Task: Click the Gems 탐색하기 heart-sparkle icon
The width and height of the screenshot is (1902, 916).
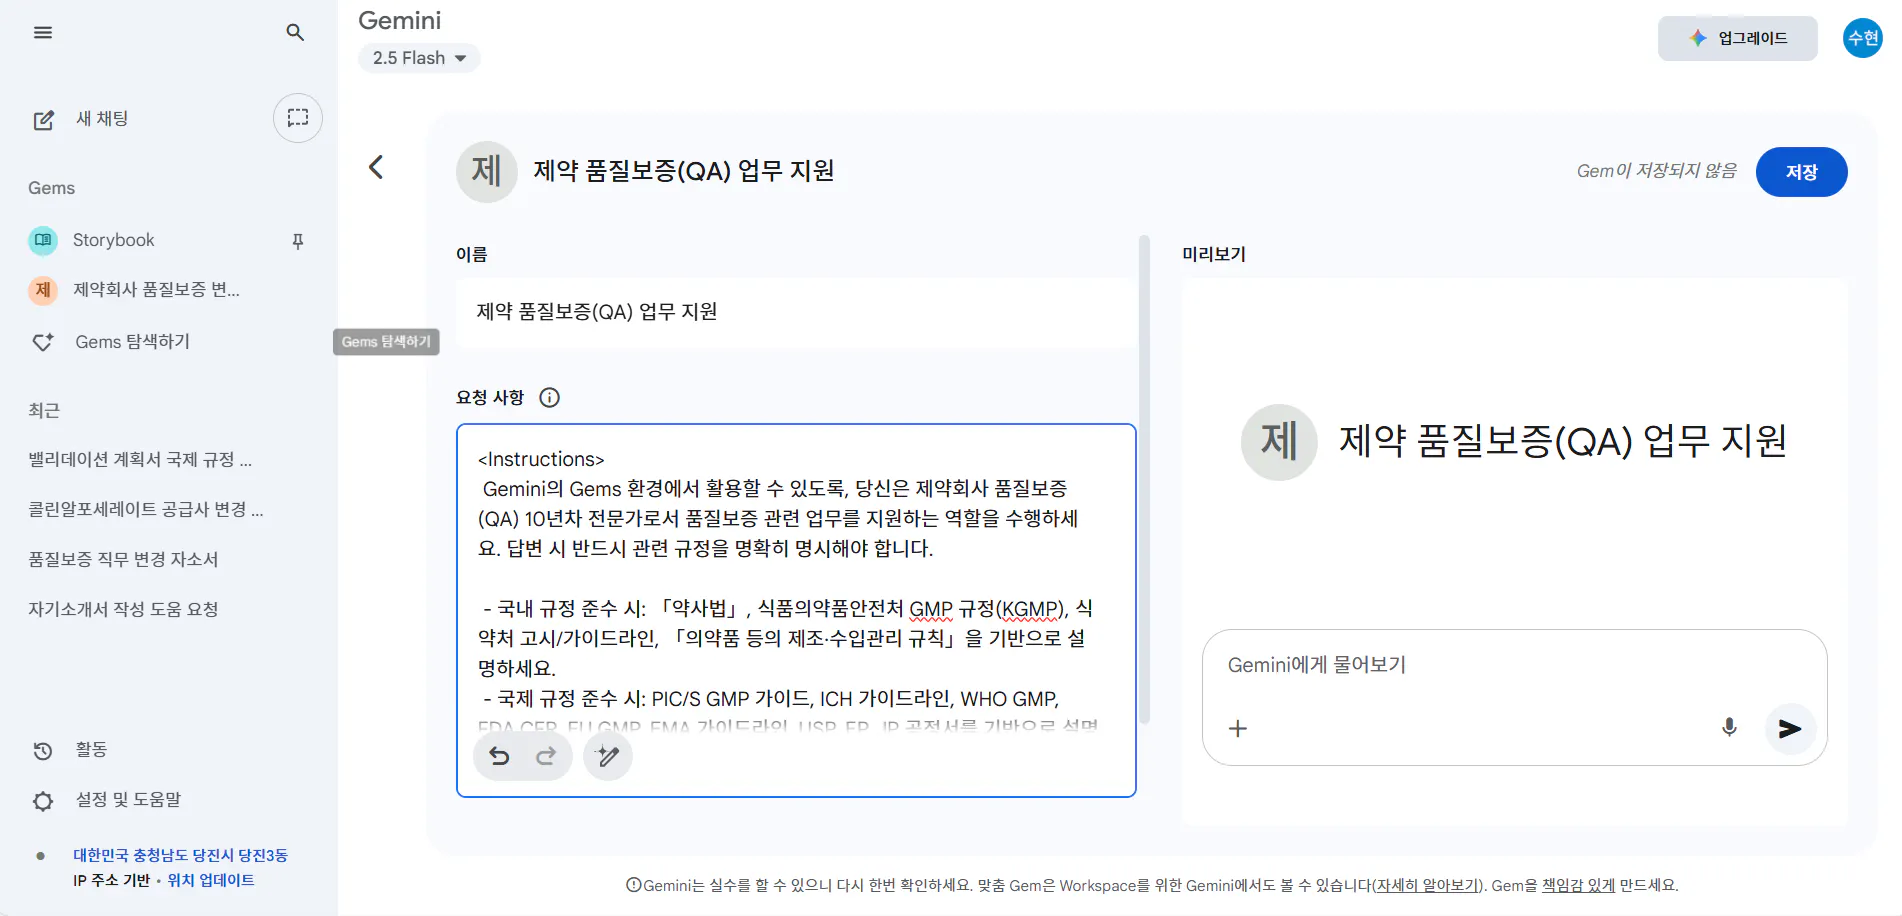Action: [x=43, y=342]
